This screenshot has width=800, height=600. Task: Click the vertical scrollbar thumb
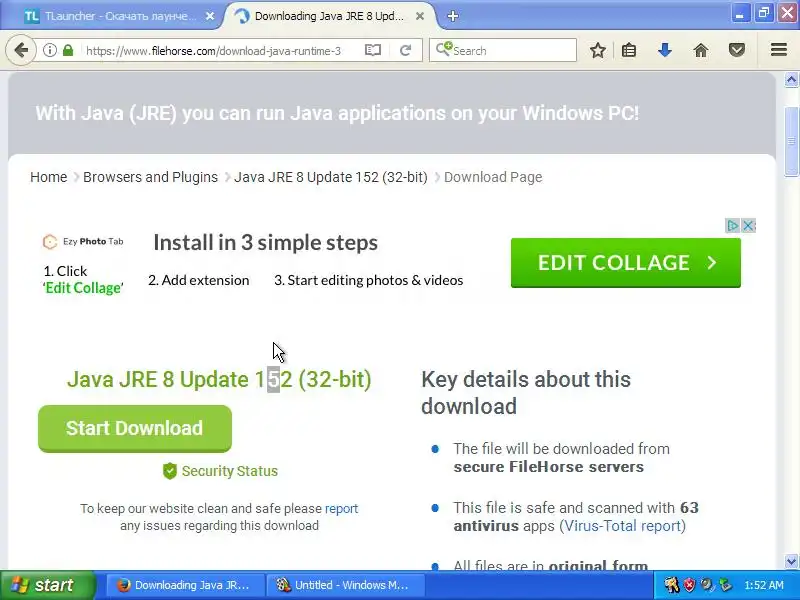click(x=791, y=141)
